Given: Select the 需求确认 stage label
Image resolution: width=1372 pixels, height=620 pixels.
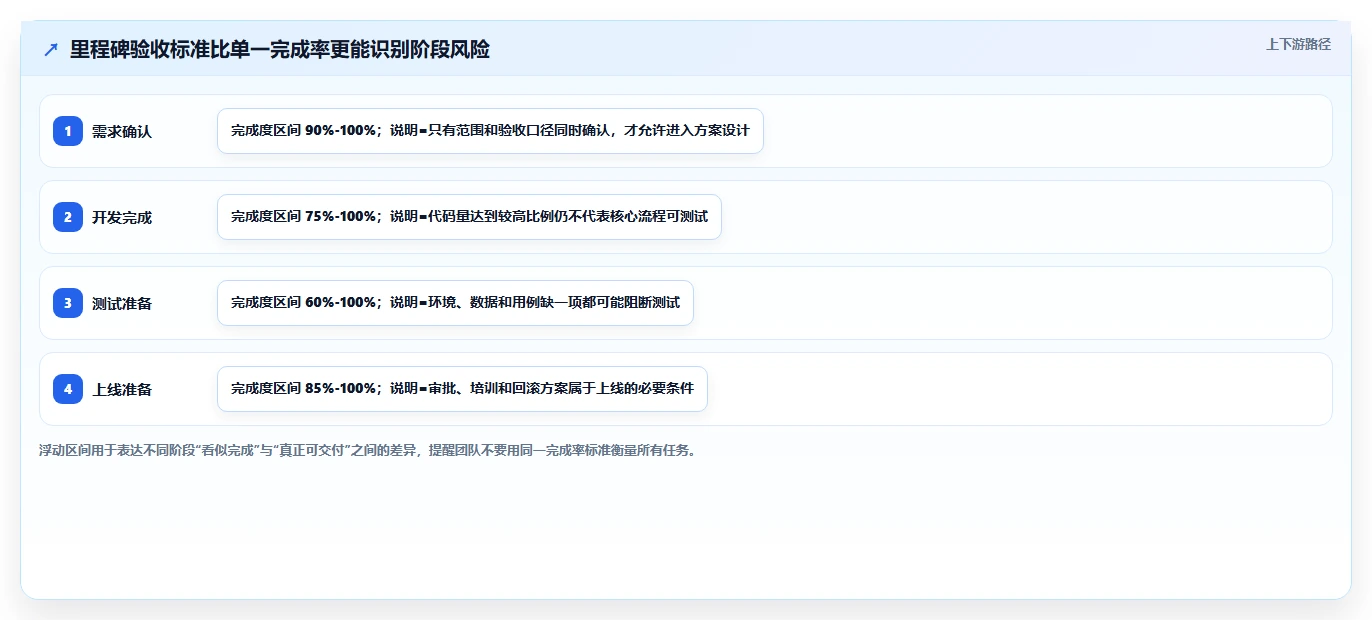Looking at the screenshot, I should [x=122, y=131].
